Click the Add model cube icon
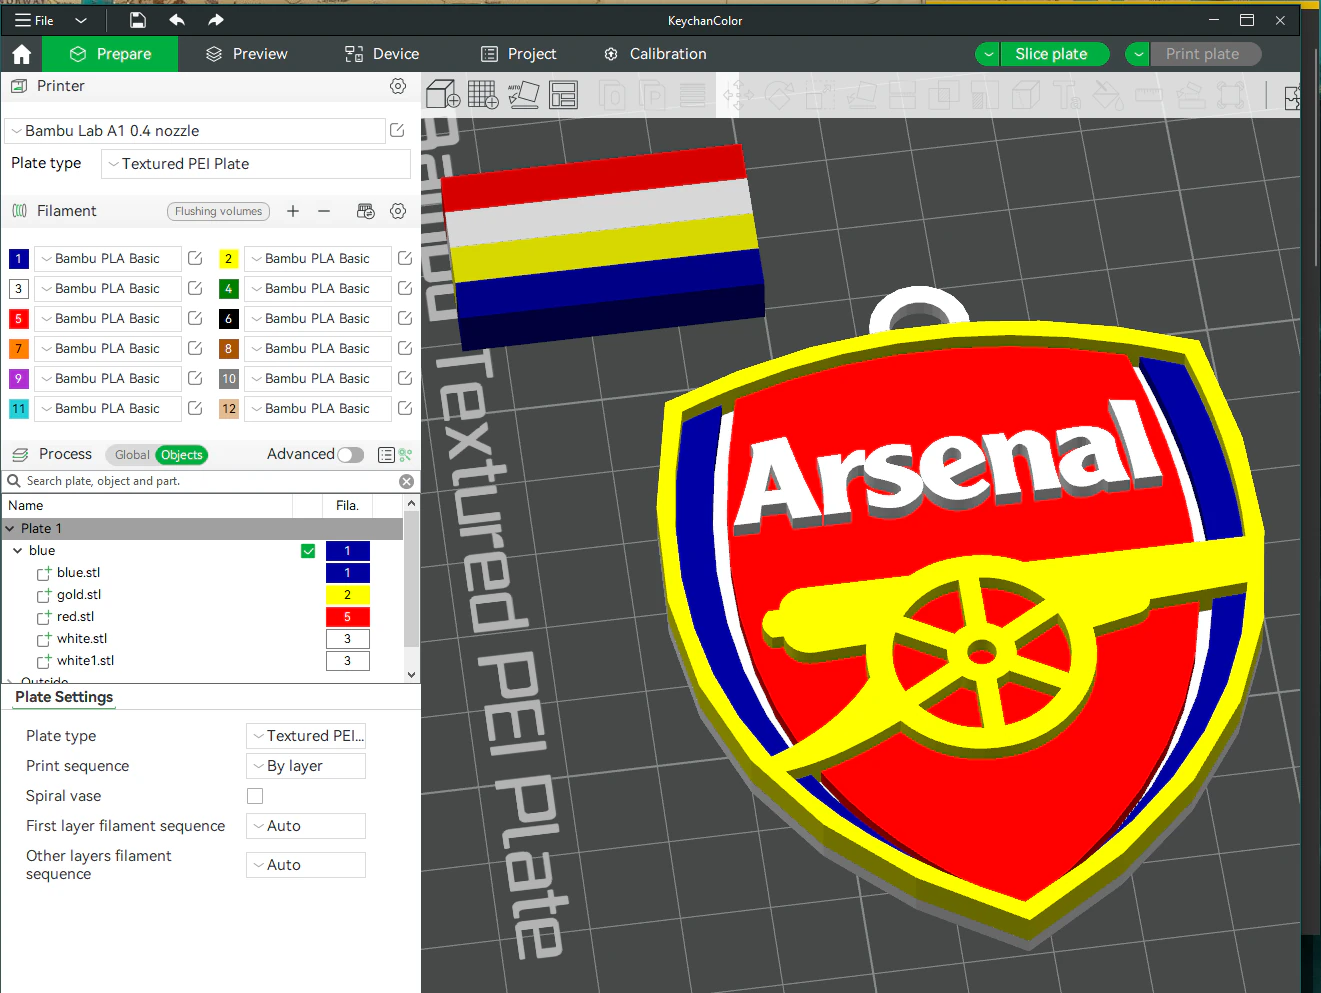The image size is (1321, 993). click(x=443, y=95)
